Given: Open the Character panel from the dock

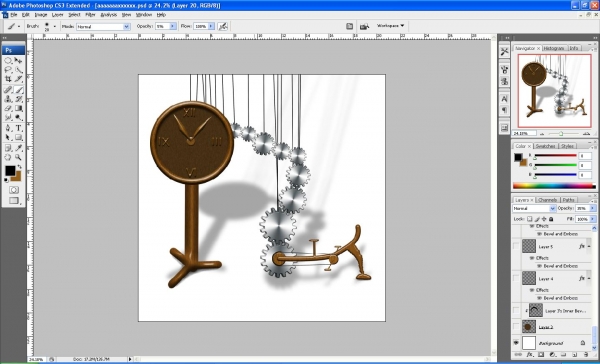Looking at the screenshot, I should coord(504,99).
